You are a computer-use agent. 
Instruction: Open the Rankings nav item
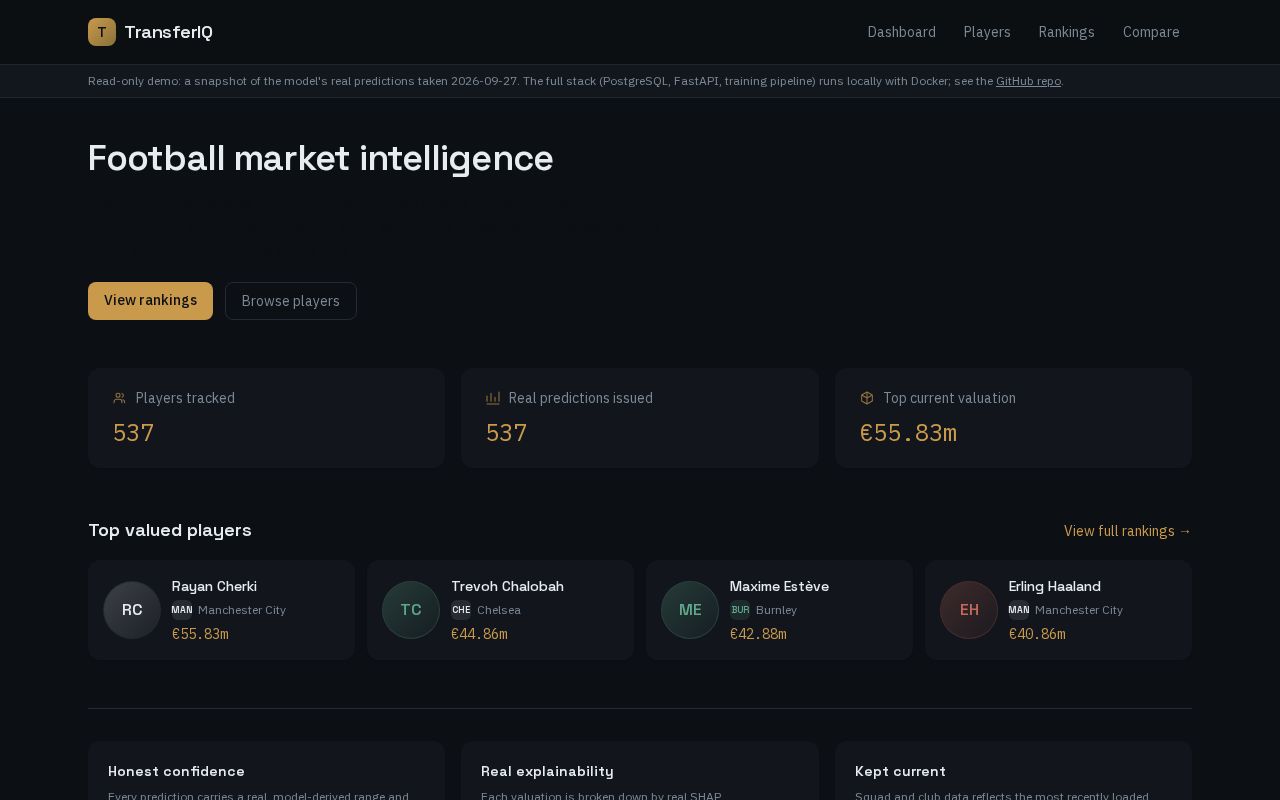pos(1067,32)
